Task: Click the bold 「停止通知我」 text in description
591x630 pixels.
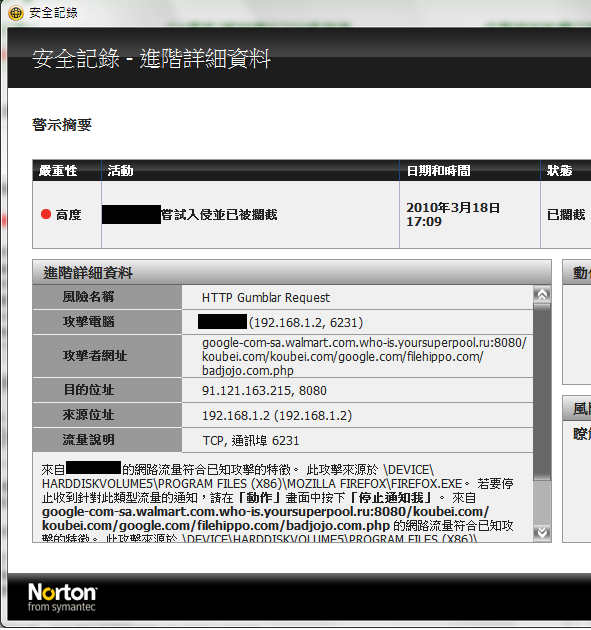Action: pyautogui.click(x=391, y=498)
